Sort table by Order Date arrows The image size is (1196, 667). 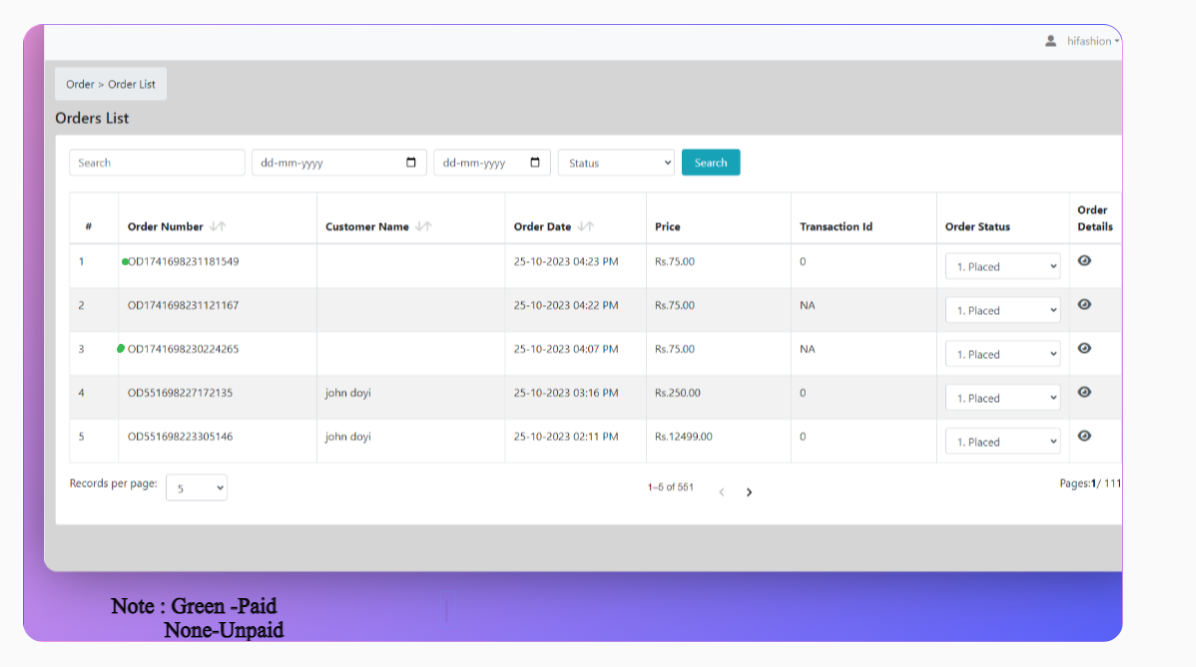[x=586, y=227]
